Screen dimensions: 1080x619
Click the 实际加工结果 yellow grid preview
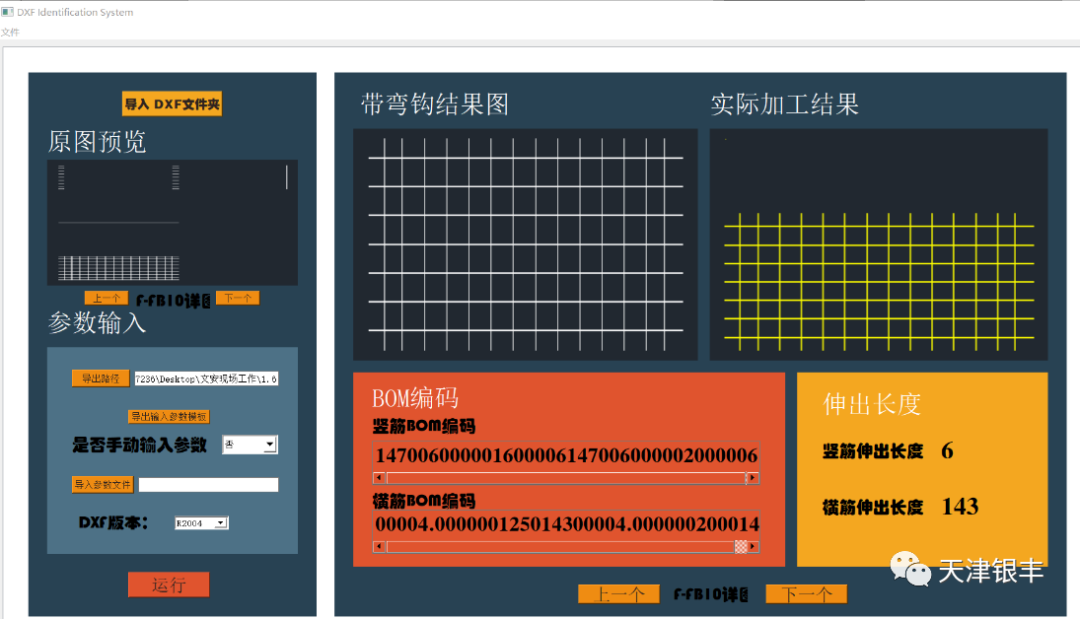[879, 244]
